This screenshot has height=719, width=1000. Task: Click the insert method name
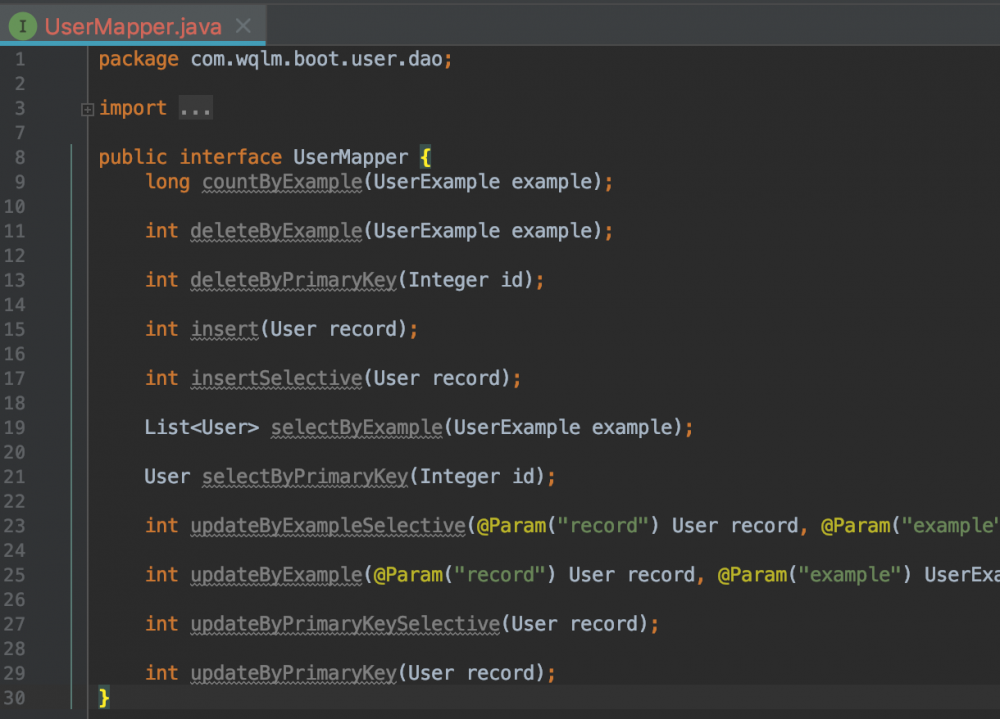click(x=225, y=329)
